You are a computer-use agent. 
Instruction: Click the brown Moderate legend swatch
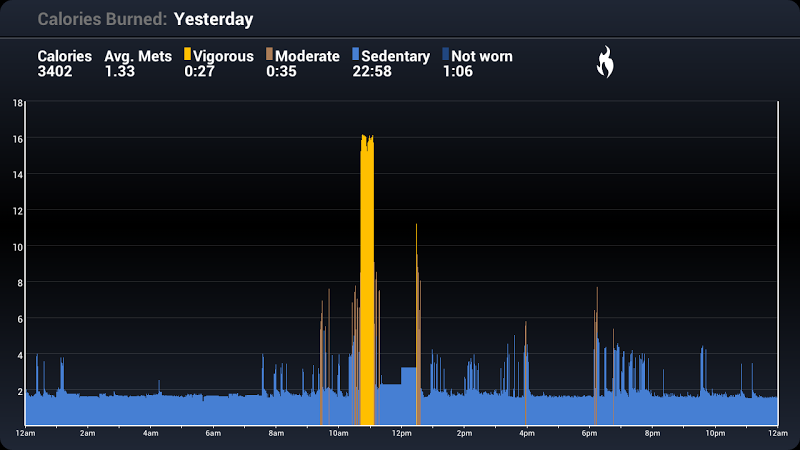[270, 55]
